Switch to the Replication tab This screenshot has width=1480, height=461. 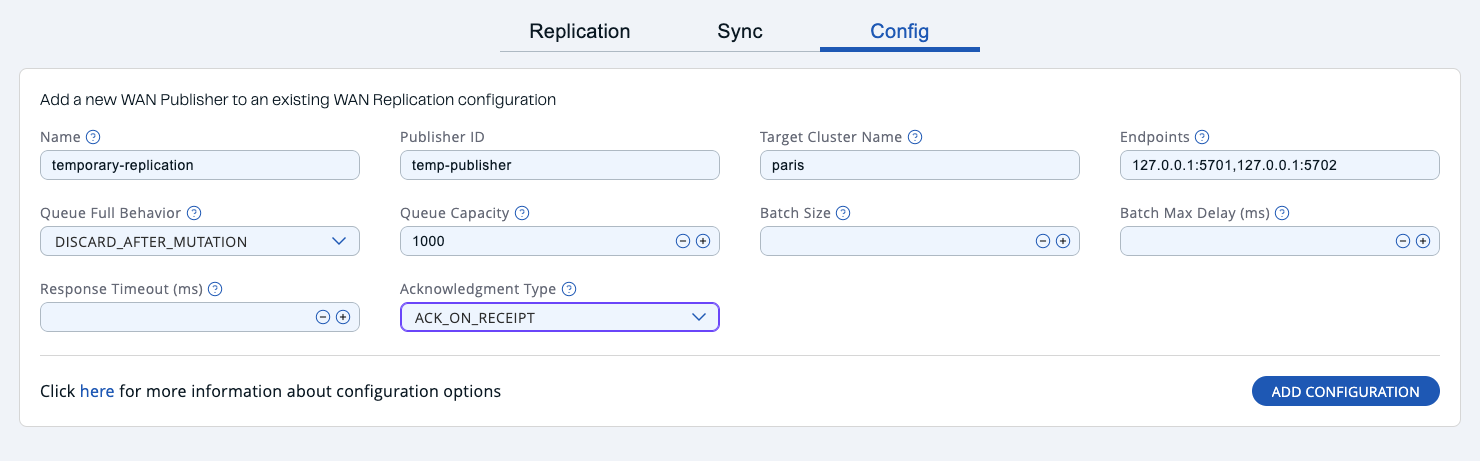580,31
